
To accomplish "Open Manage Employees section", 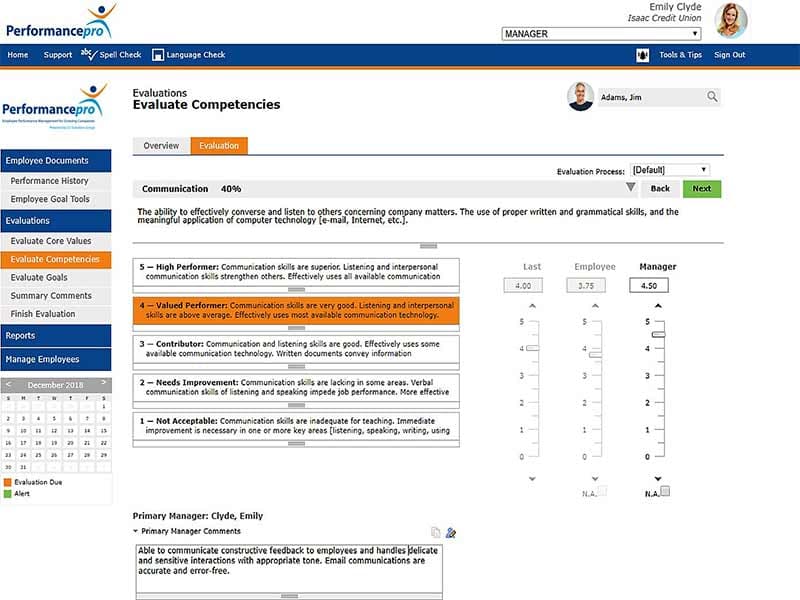I will click(x=56, y=359).
